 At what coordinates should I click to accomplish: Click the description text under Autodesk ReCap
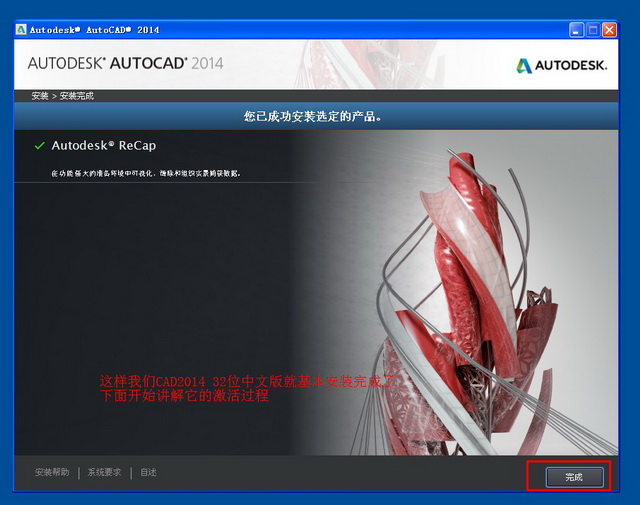pos(146,173)
